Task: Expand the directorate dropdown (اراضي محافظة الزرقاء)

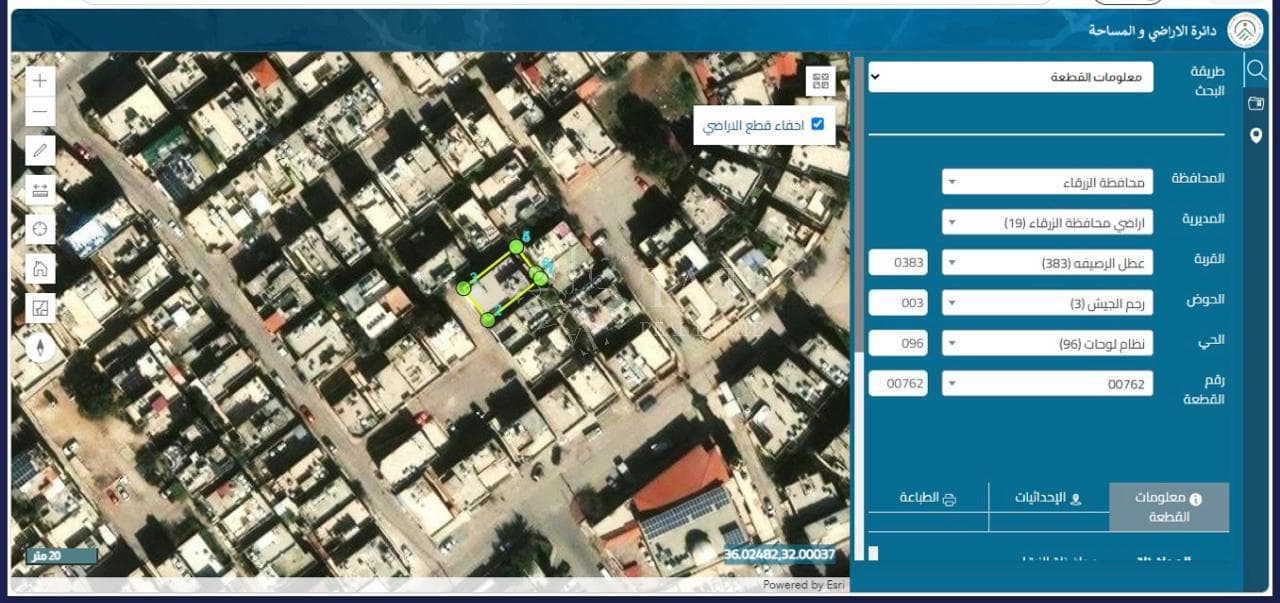Action: point(1047,222)
